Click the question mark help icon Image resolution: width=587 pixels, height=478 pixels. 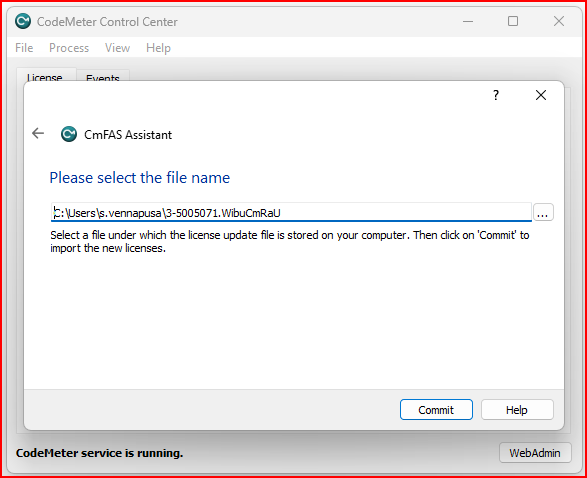tap(496, 95)
